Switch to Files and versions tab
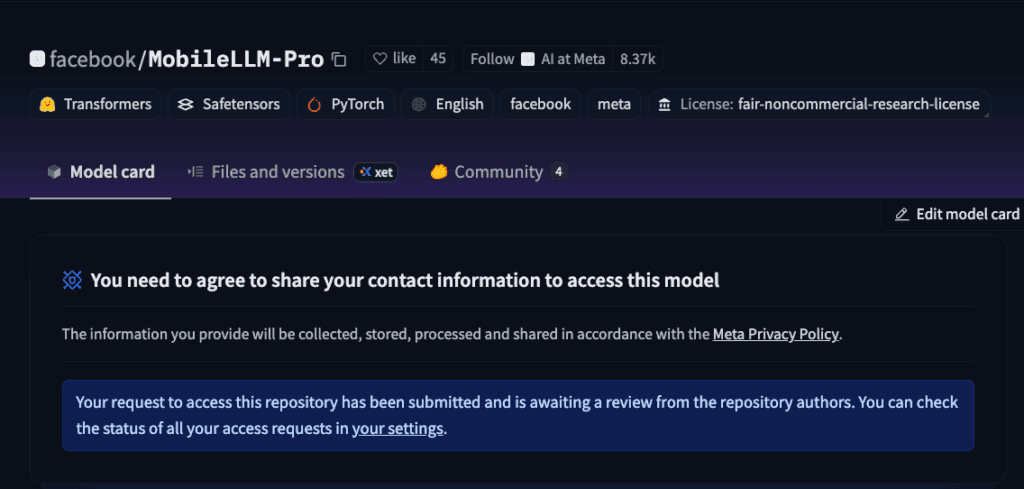Screen dimensions: 1024x489 265,172
